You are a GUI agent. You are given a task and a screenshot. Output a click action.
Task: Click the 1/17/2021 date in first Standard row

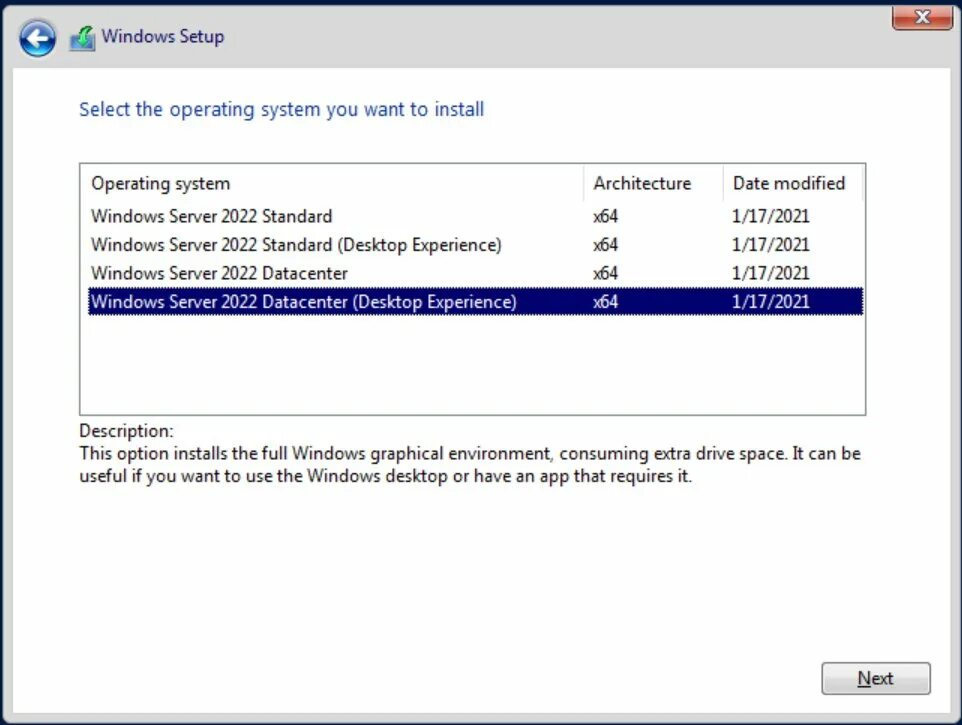click(x=771, y=216)
